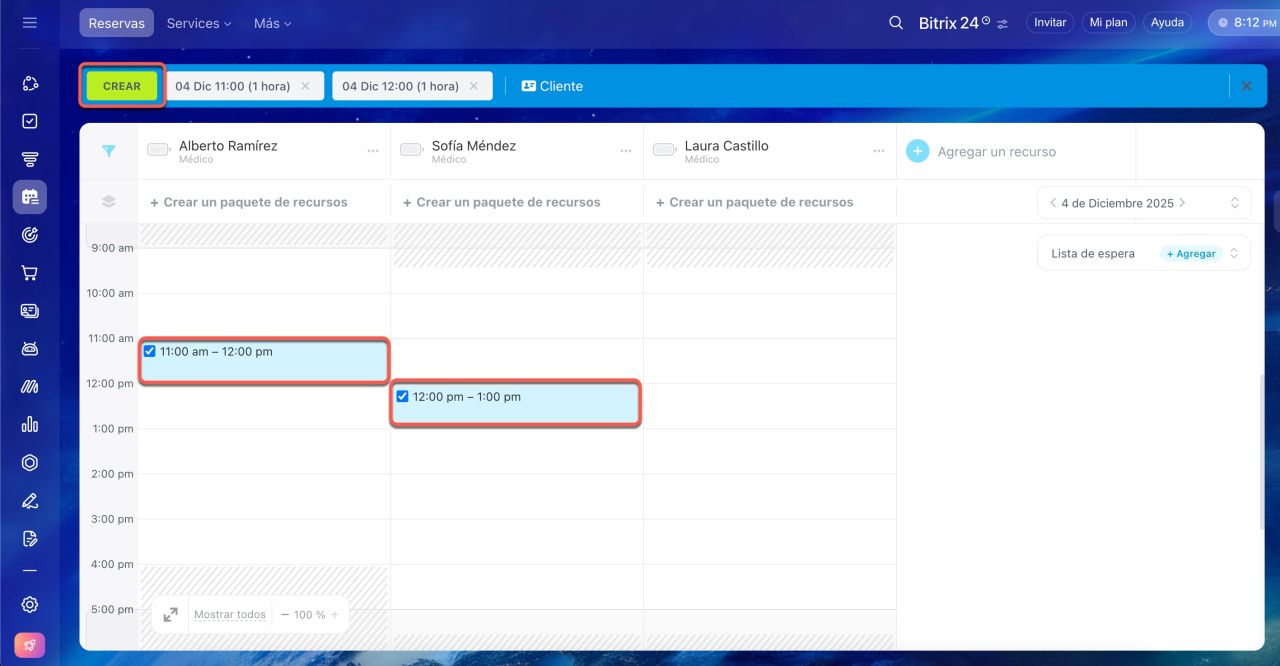Screen dimensions: 1280x666
Task: Click the plus icon to add a resource
Action: pos(917,151)
